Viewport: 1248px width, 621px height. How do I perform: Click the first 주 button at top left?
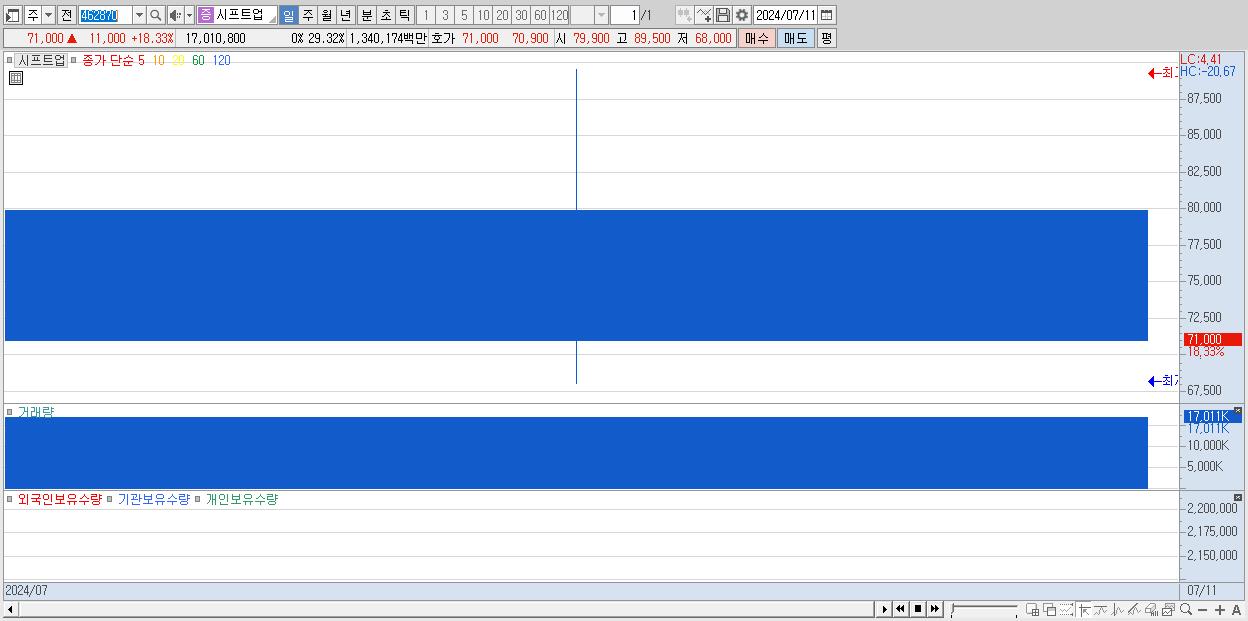pyautogui.click(x=33, y=15)
